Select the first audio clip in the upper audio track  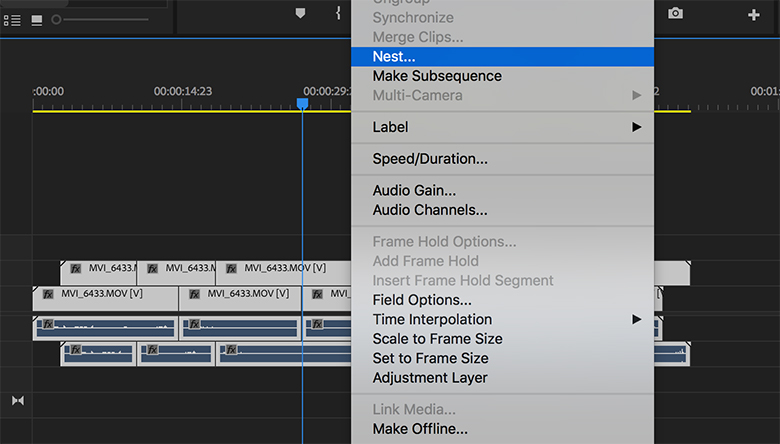[105, 328]
